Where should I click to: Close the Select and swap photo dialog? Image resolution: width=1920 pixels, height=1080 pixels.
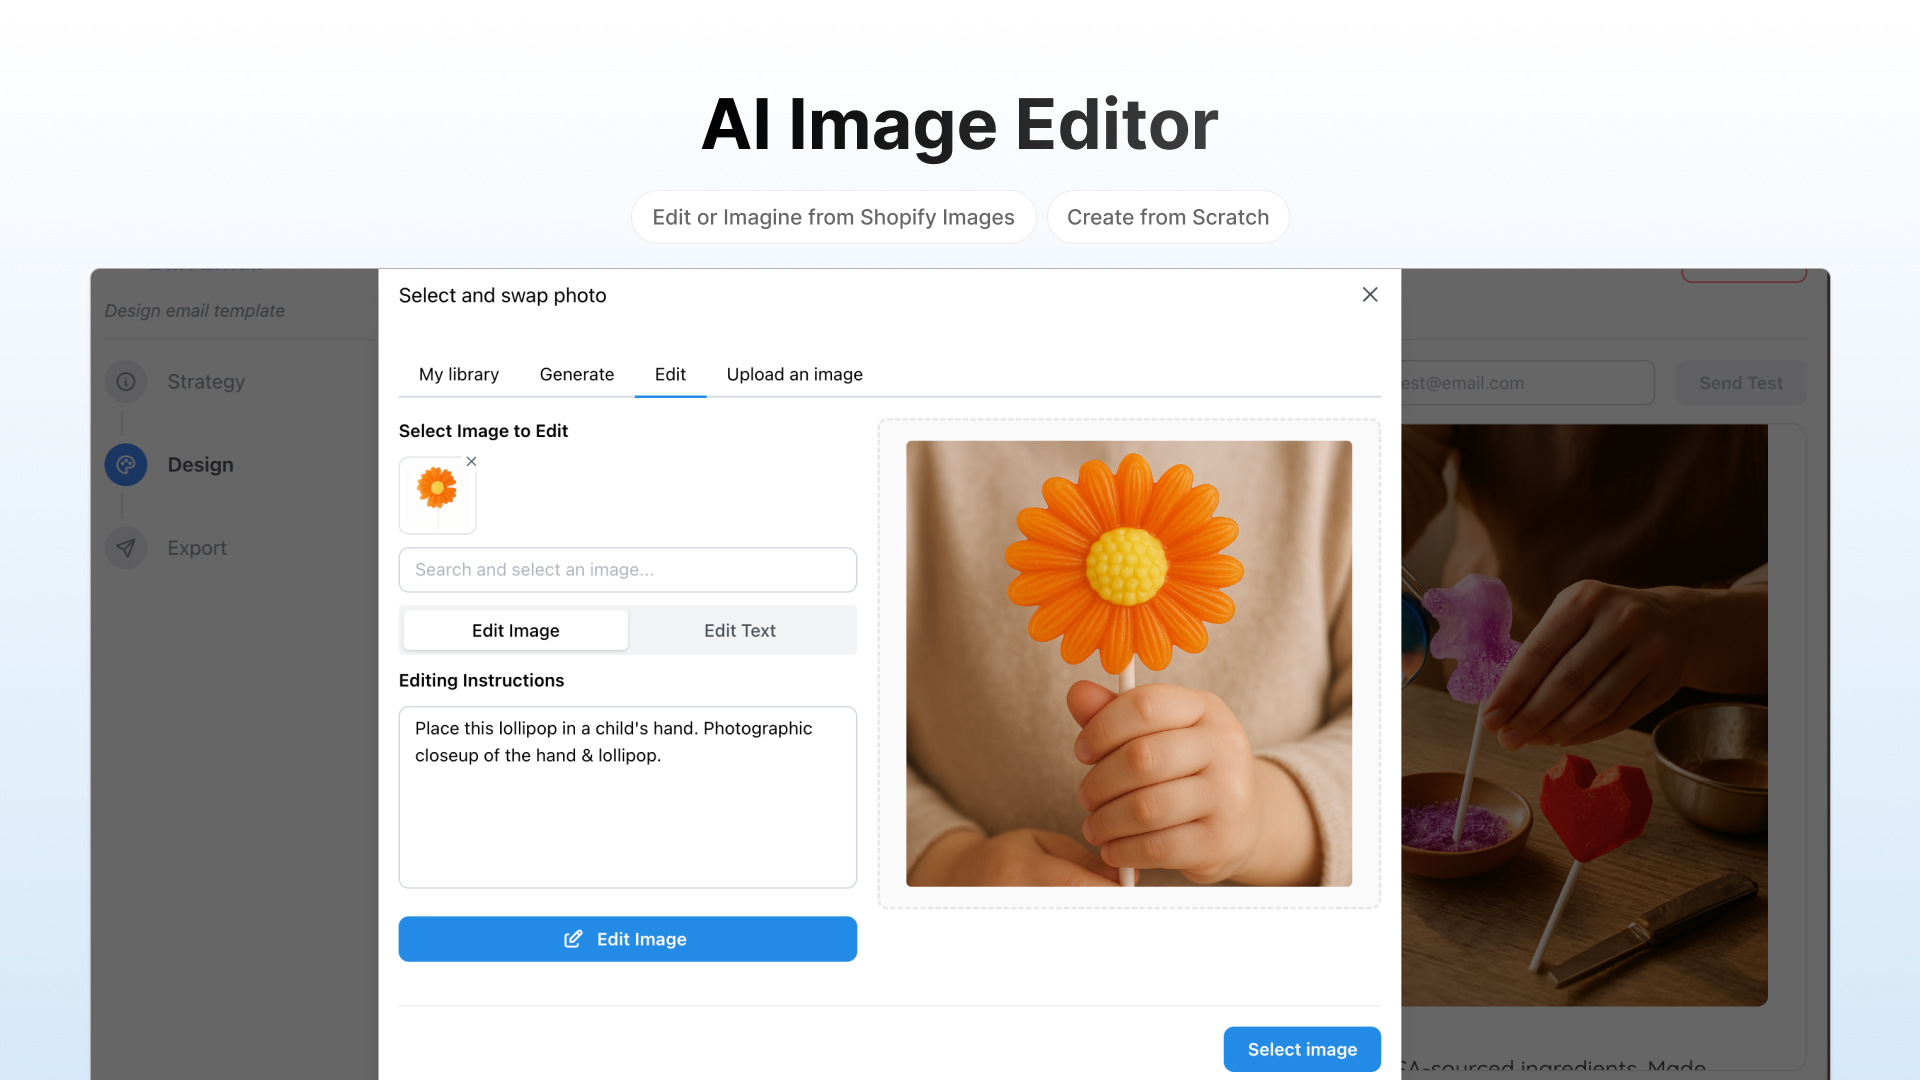[1370, 295]
